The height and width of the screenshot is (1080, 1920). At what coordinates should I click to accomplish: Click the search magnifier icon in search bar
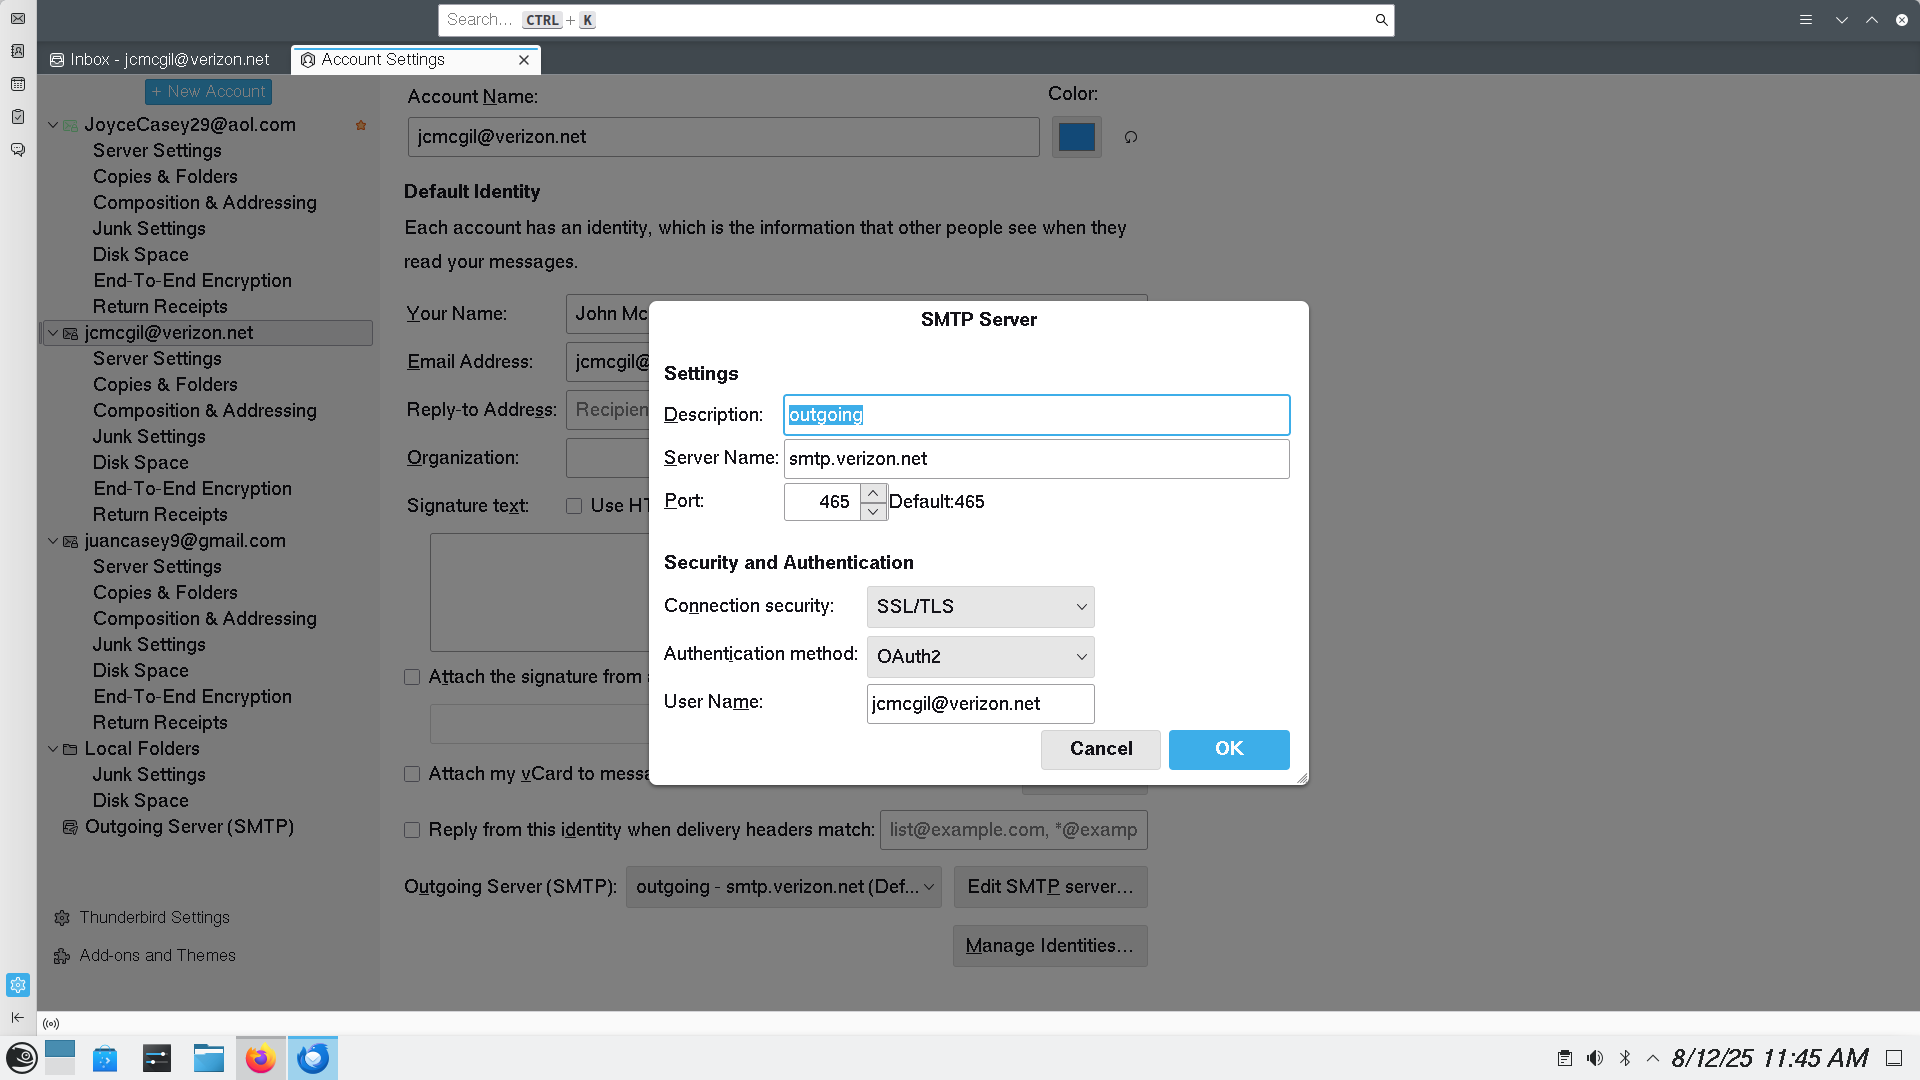(1381, 20)
